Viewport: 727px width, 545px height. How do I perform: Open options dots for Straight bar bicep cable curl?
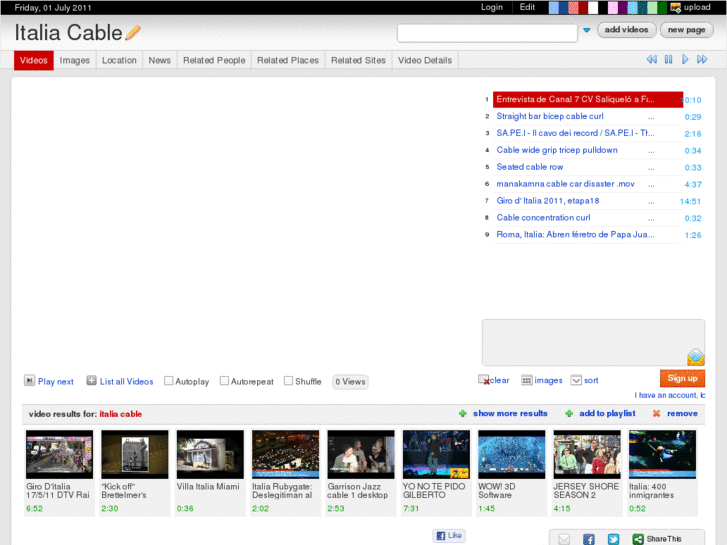click(x=651, y=118)
